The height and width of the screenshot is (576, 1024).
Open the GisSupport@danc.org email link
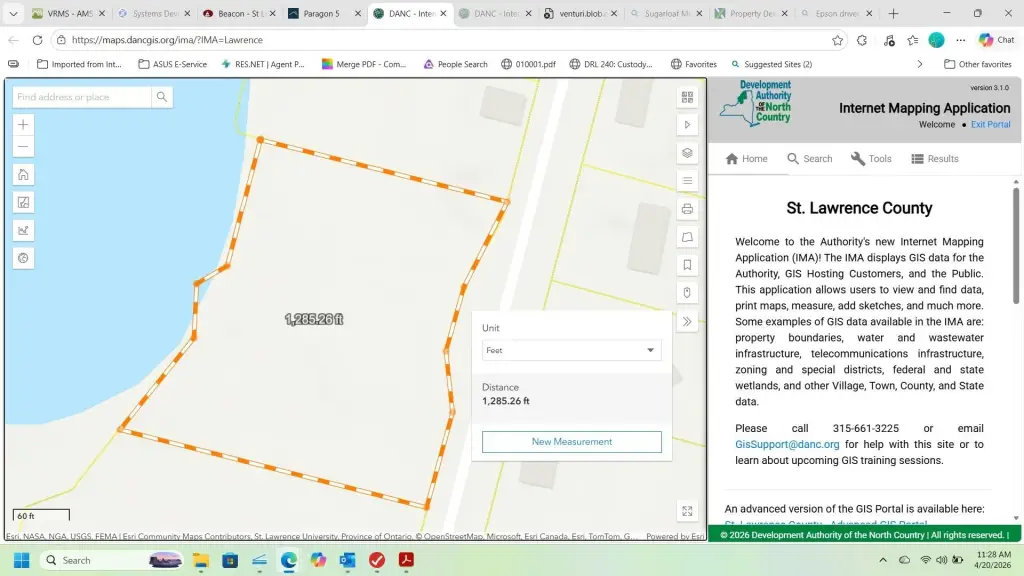tap(787, 444)
